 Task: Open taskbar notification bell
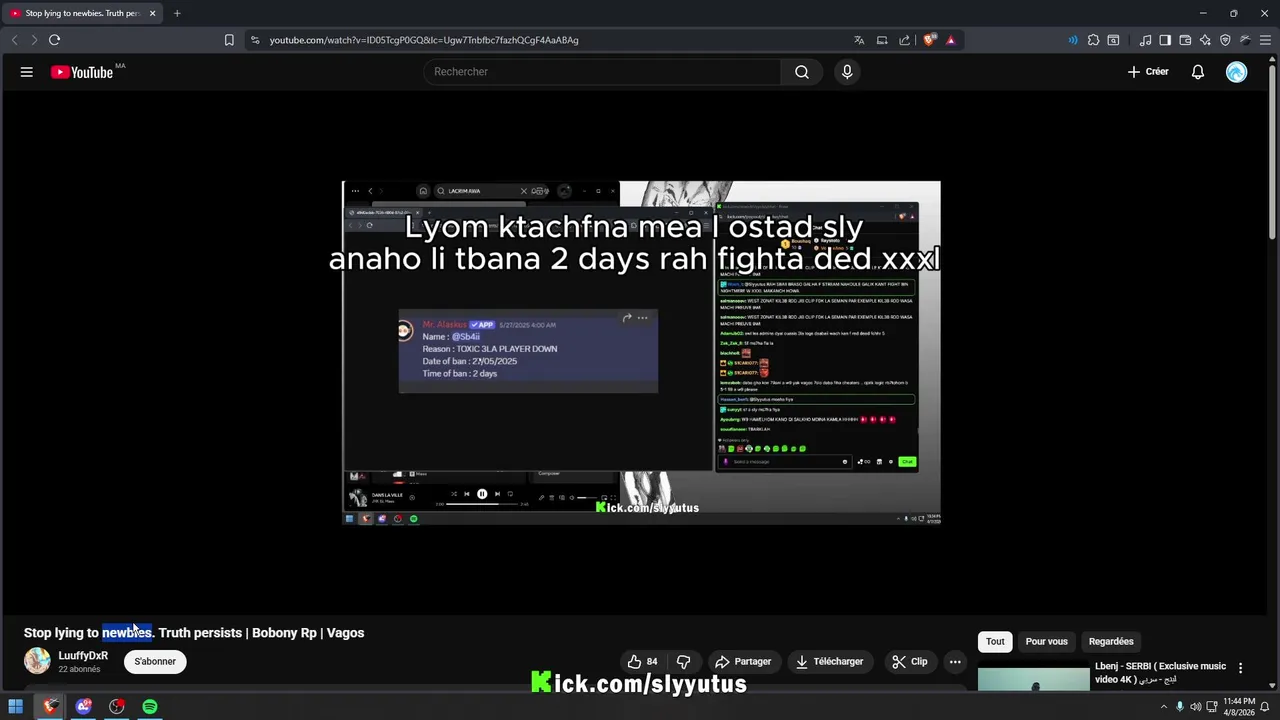point(1265,707)
